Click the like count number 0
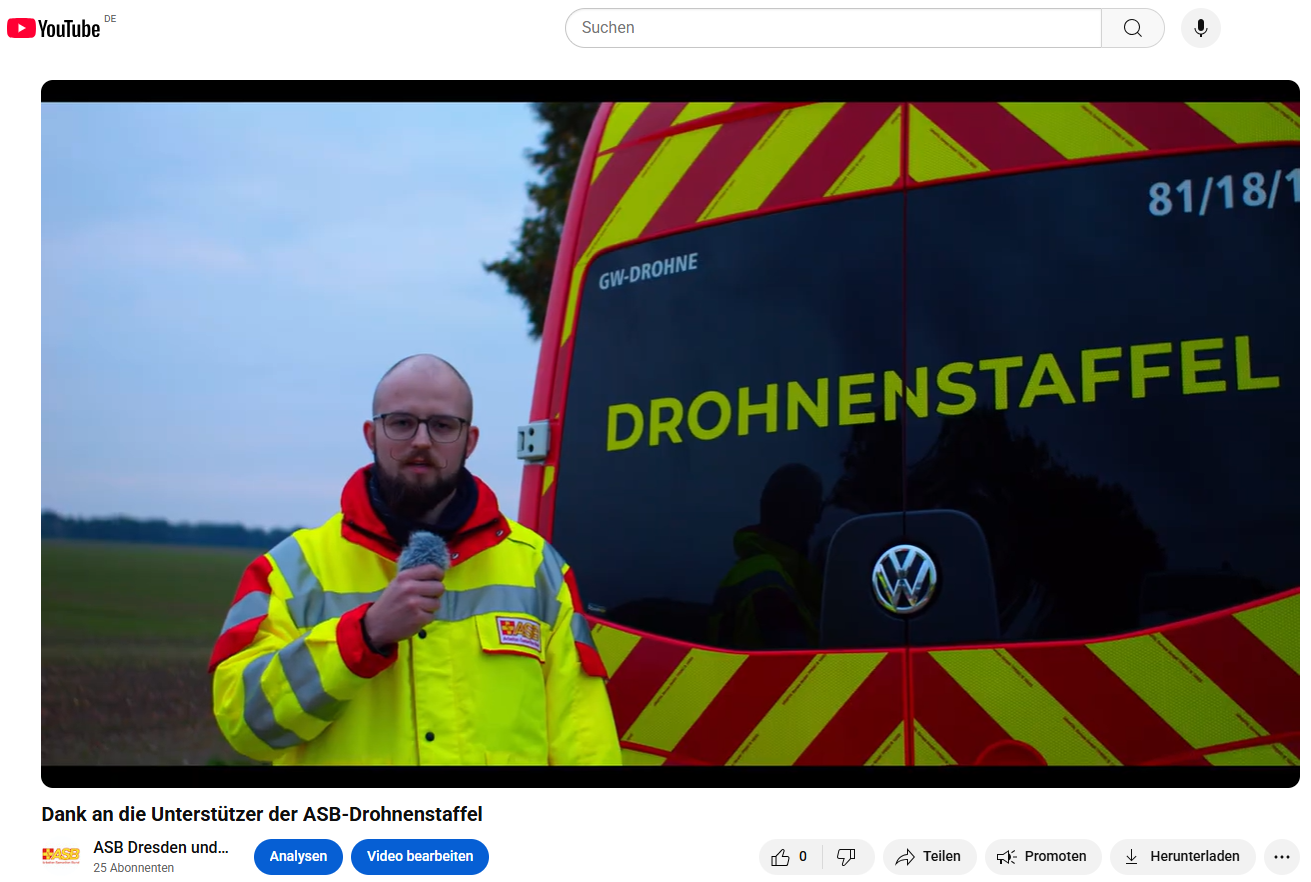Viewport: 1311px width, 882px height. point(802,857)
